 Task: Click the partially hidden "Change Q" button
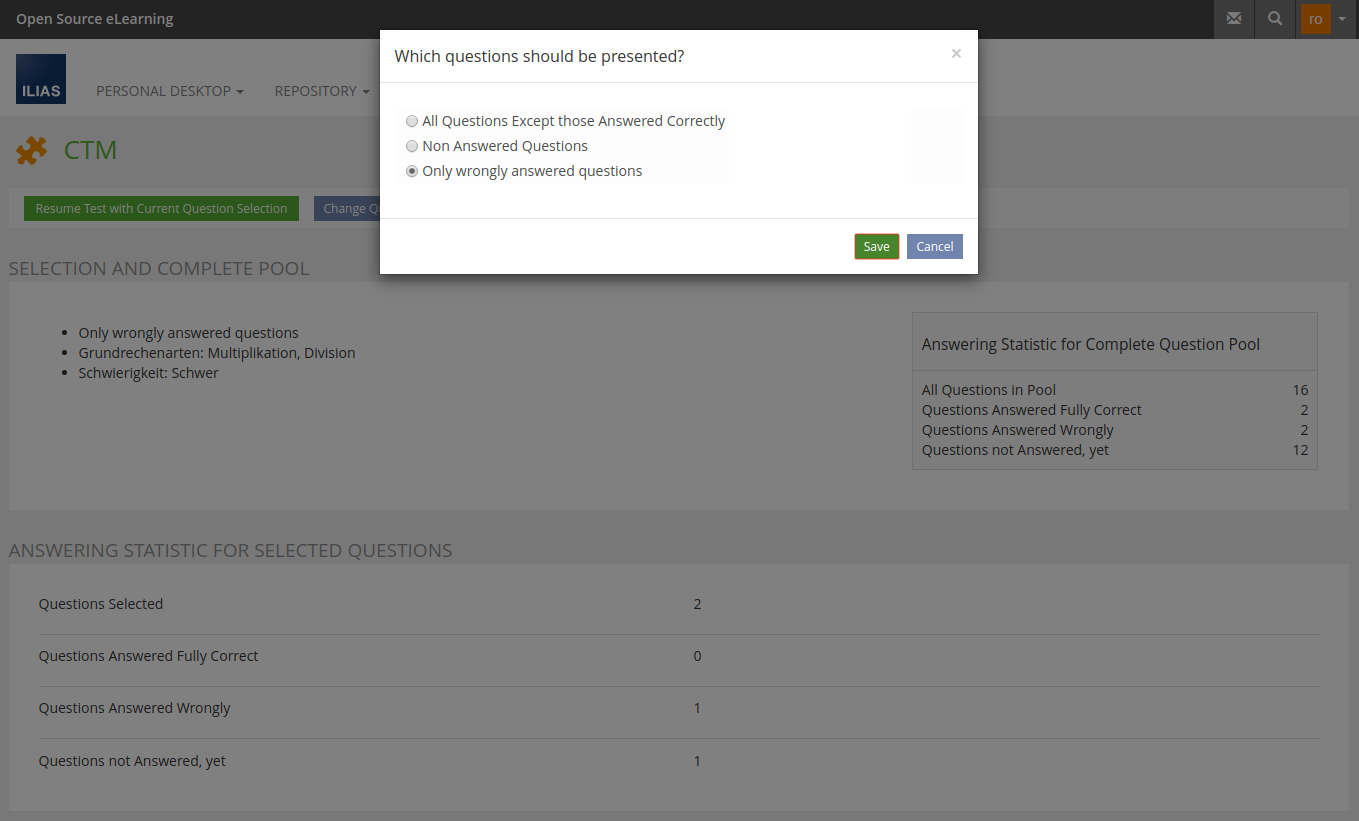pyautogui.click(x=347, y=209)
